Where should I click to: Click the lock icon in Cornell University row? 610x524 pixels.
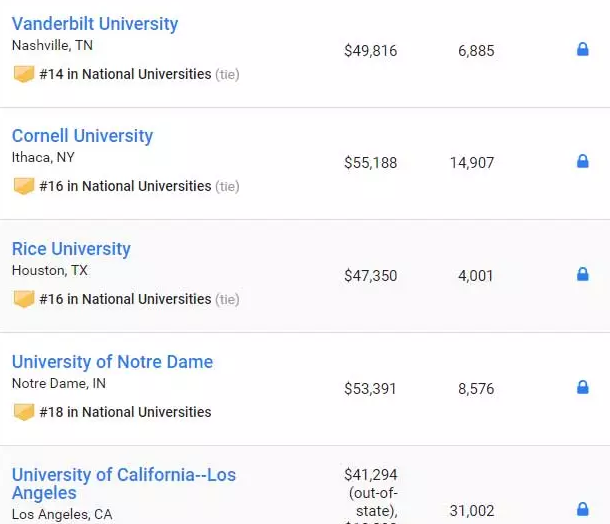click(583, 161)
